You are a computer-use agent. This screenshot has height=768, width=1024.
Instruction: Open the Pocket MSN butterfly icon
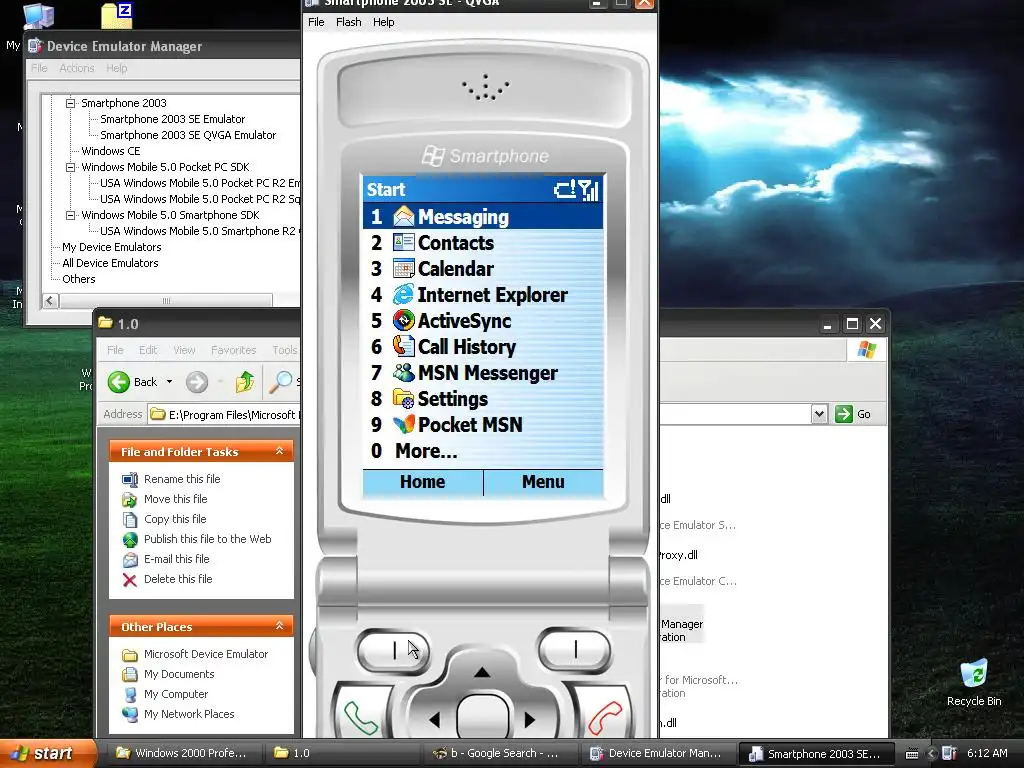click(x=404, y=424)
